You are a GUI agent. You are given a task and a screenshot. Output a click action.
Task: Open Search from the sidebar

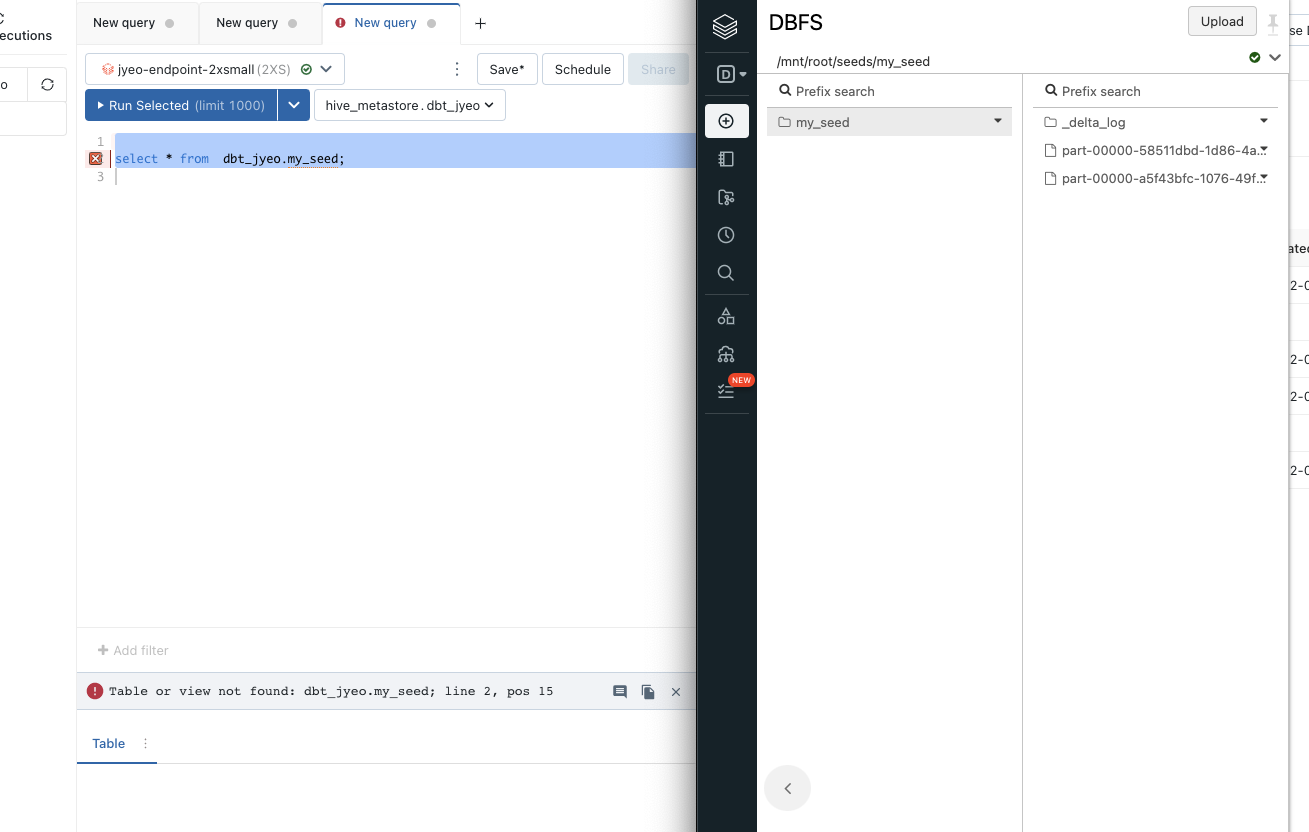coord(726,272)
